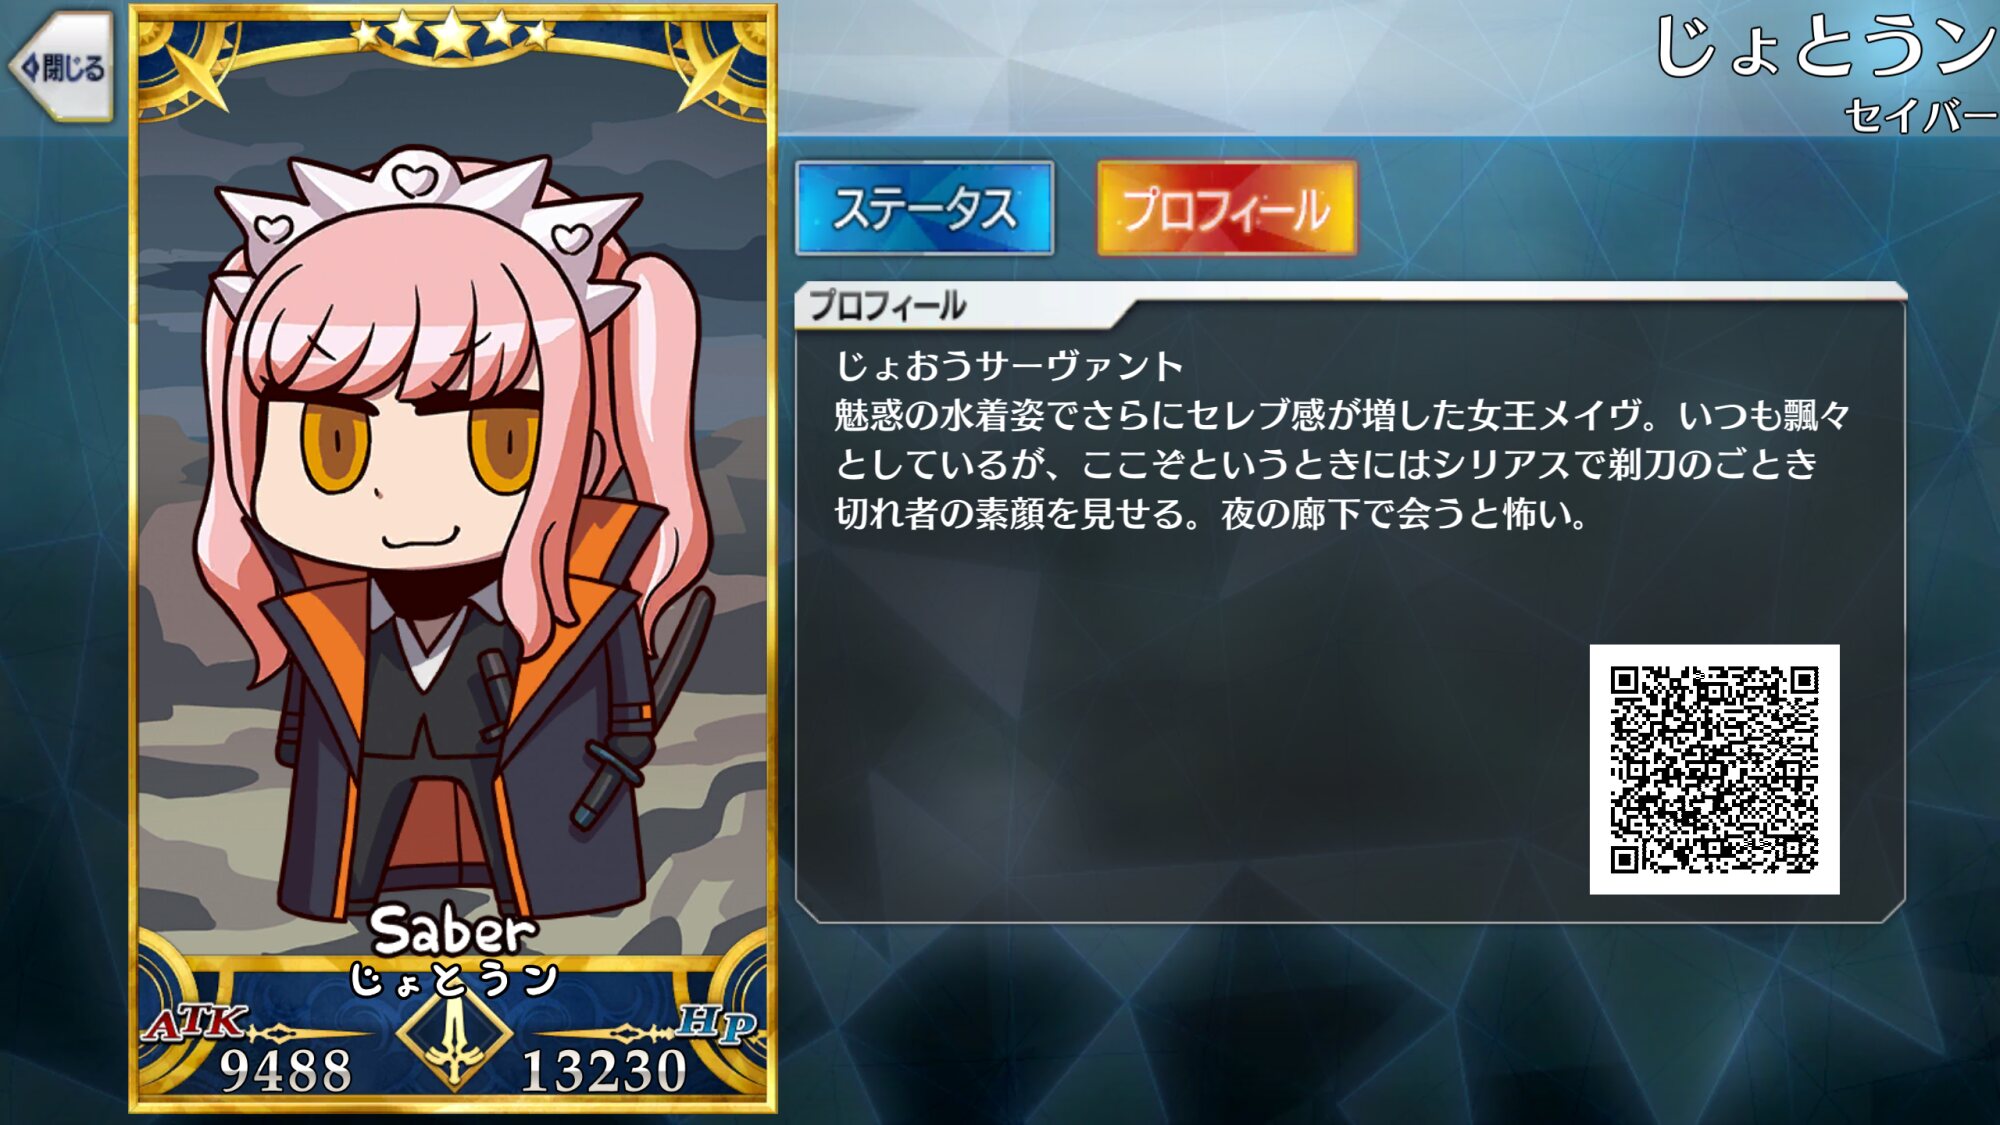Screen dimensions: 2000x1125
Task: Click the ATK value 9488
Action: click(286, 1071)
